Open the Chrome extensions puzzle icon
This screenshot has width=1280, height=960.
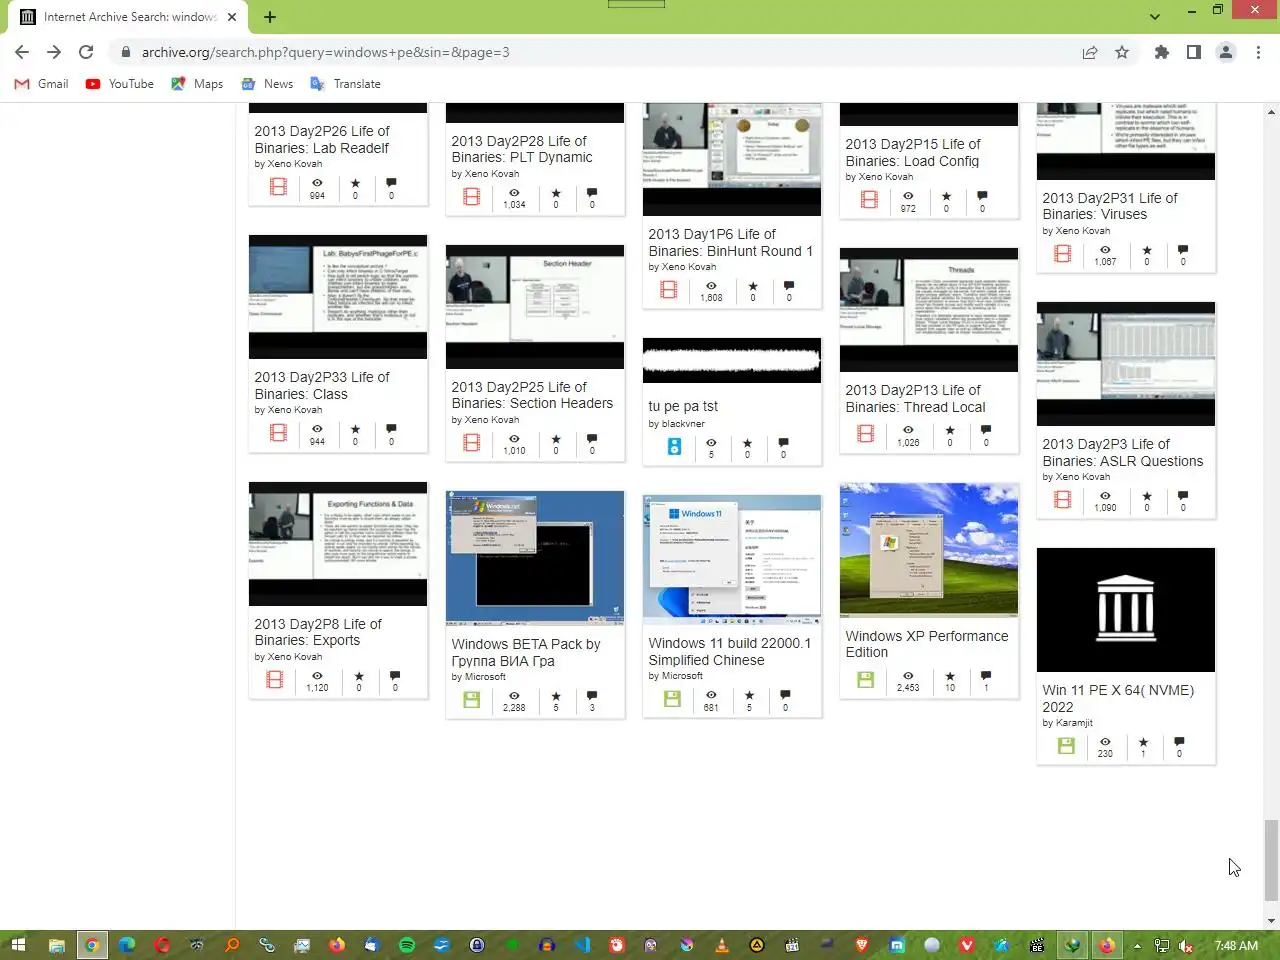coord(1161,52)
